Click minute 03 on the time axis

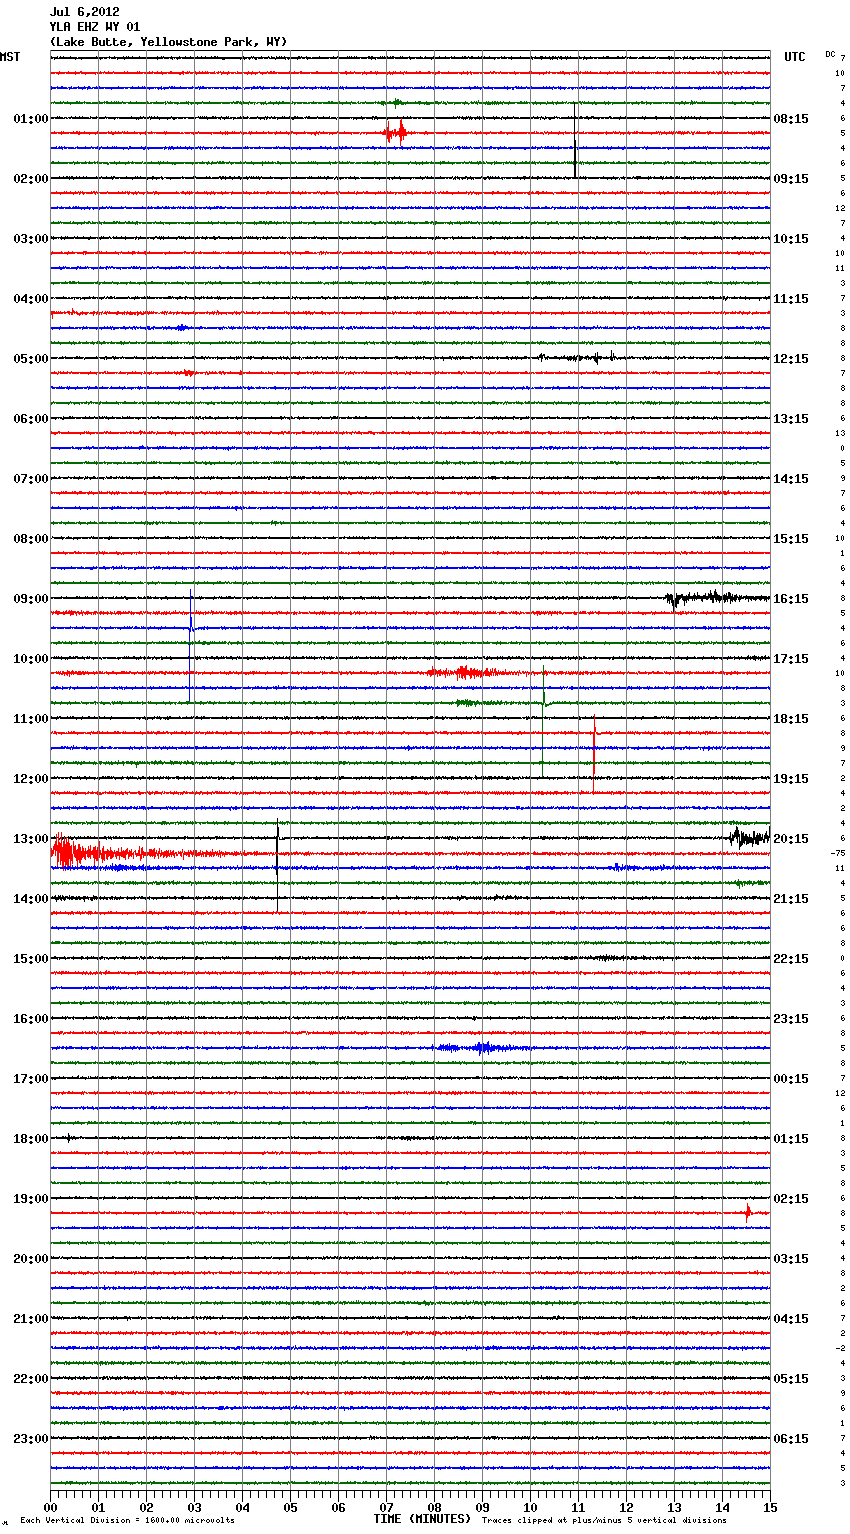coord(194,1507)
